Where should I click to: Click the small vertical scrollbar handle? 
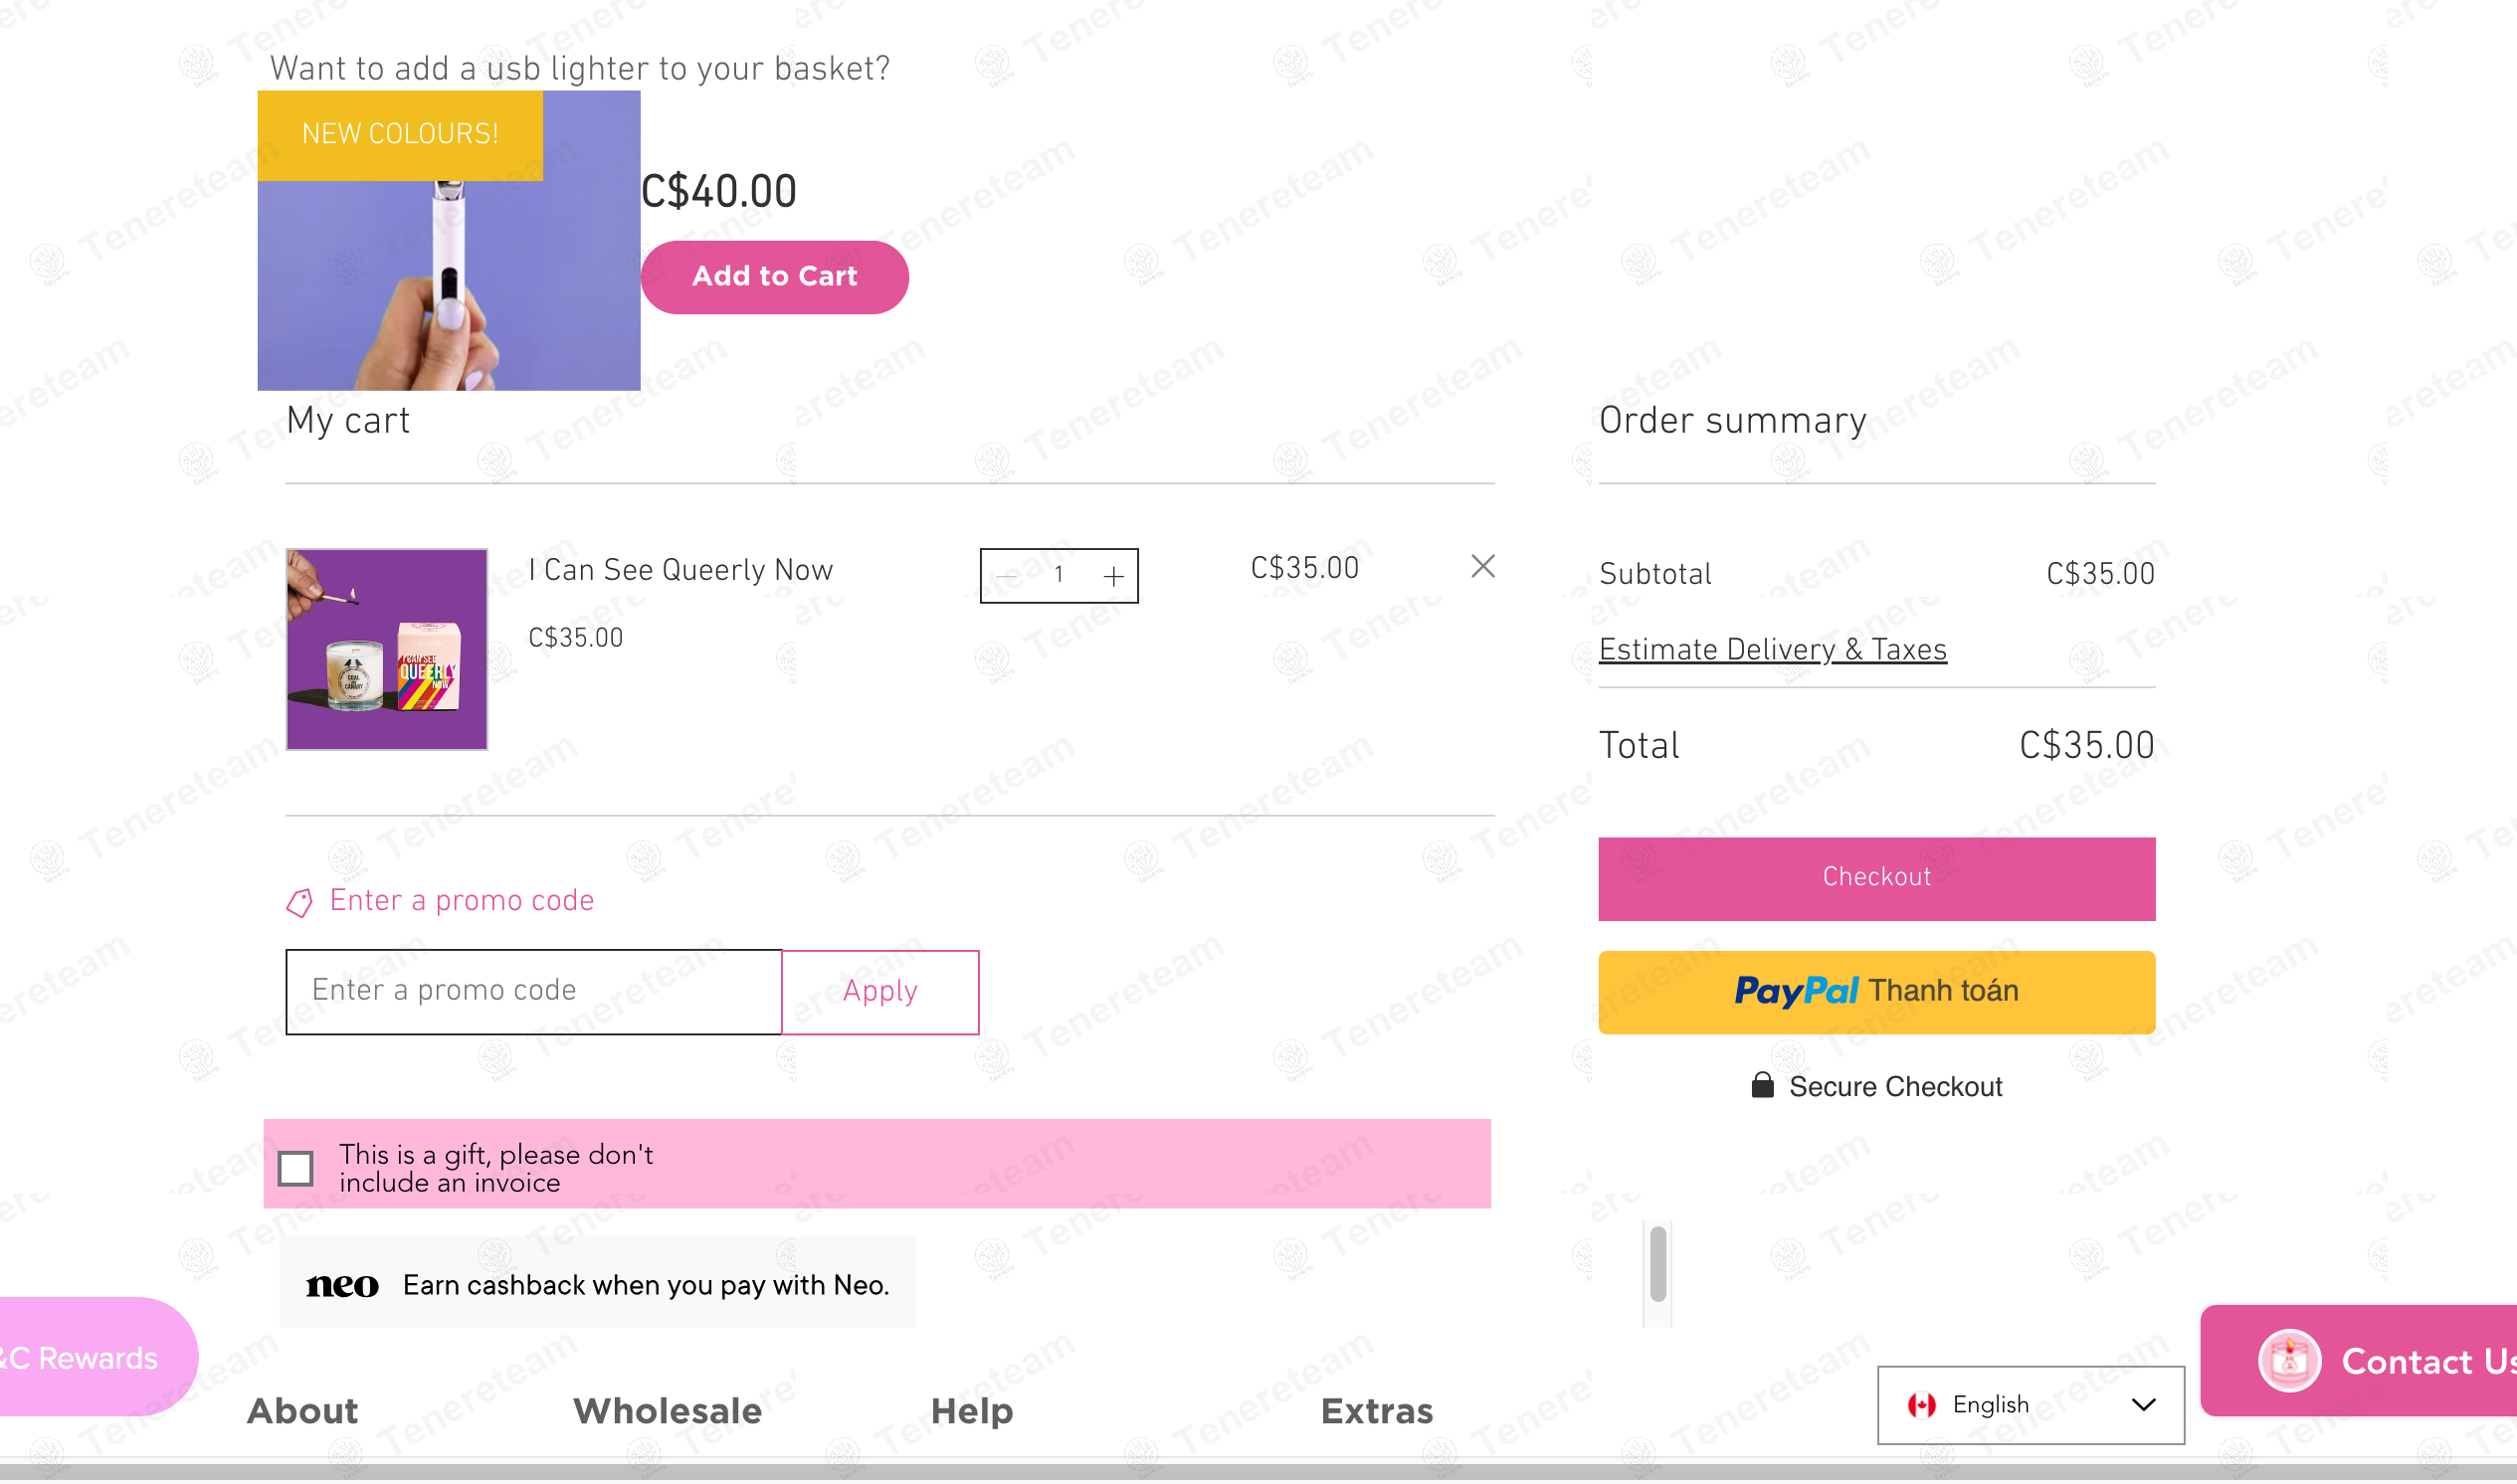click(x=1657, y=1266)
